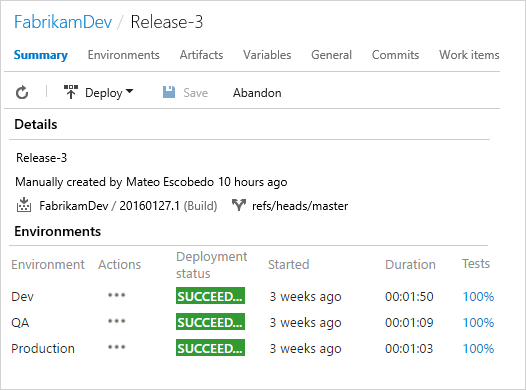Click the FabrikamDev / 20160127.1 build link
This screenshot has width=526, height=390.
pyautogui.click(x=128, y=206)
